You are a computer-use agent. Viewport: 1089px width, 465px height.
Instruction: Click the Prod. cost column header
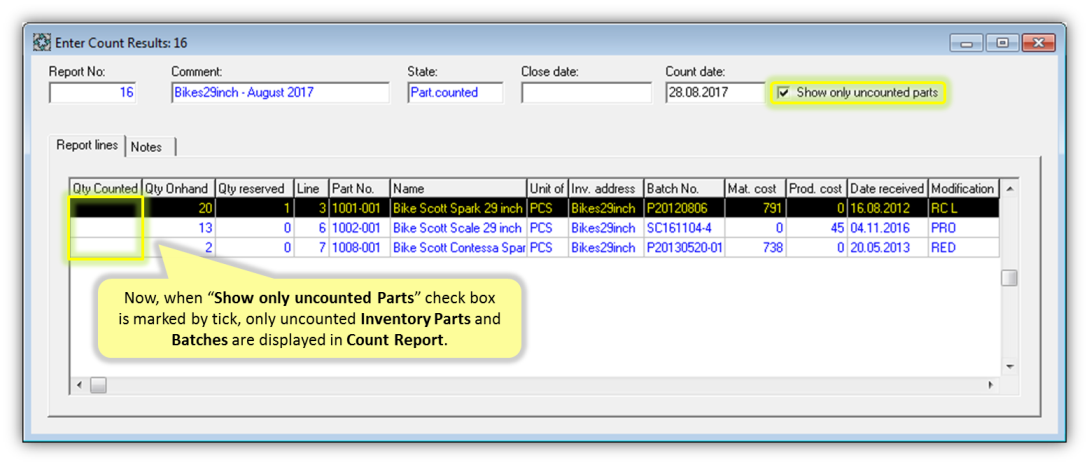(816, 188)
